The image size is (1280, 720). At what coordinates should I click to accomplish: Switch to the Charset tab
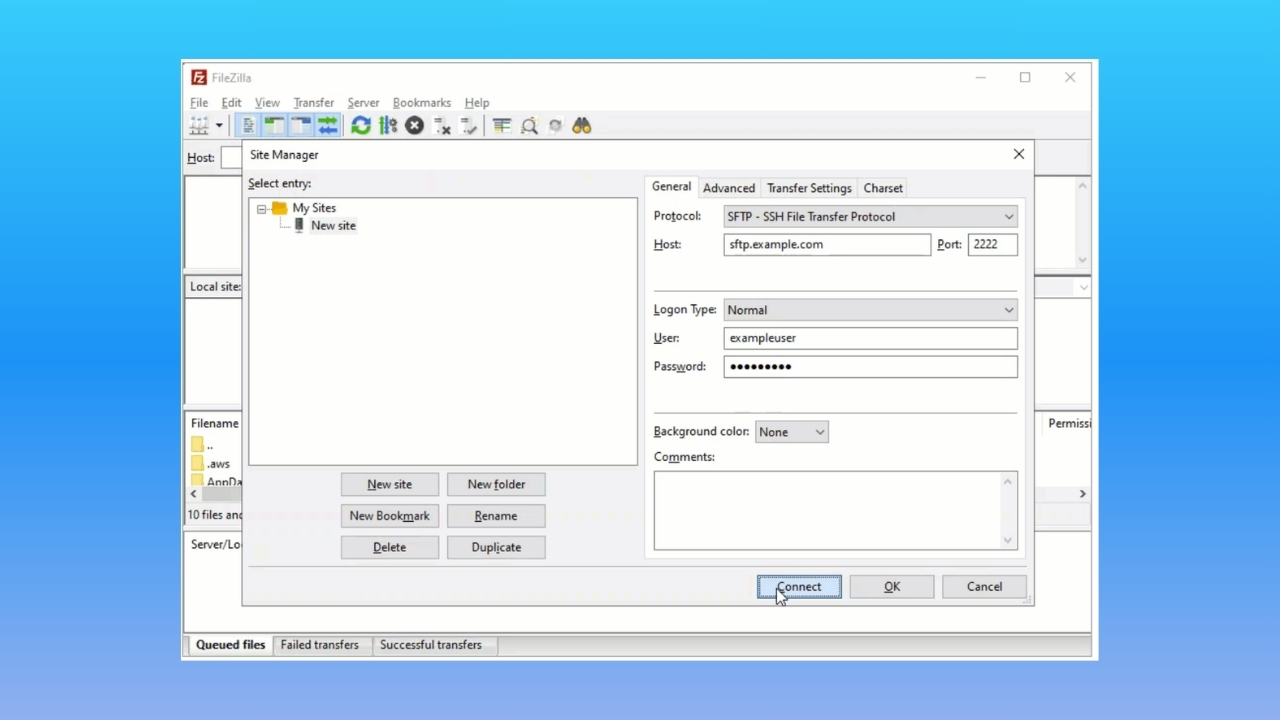(883, 188)
